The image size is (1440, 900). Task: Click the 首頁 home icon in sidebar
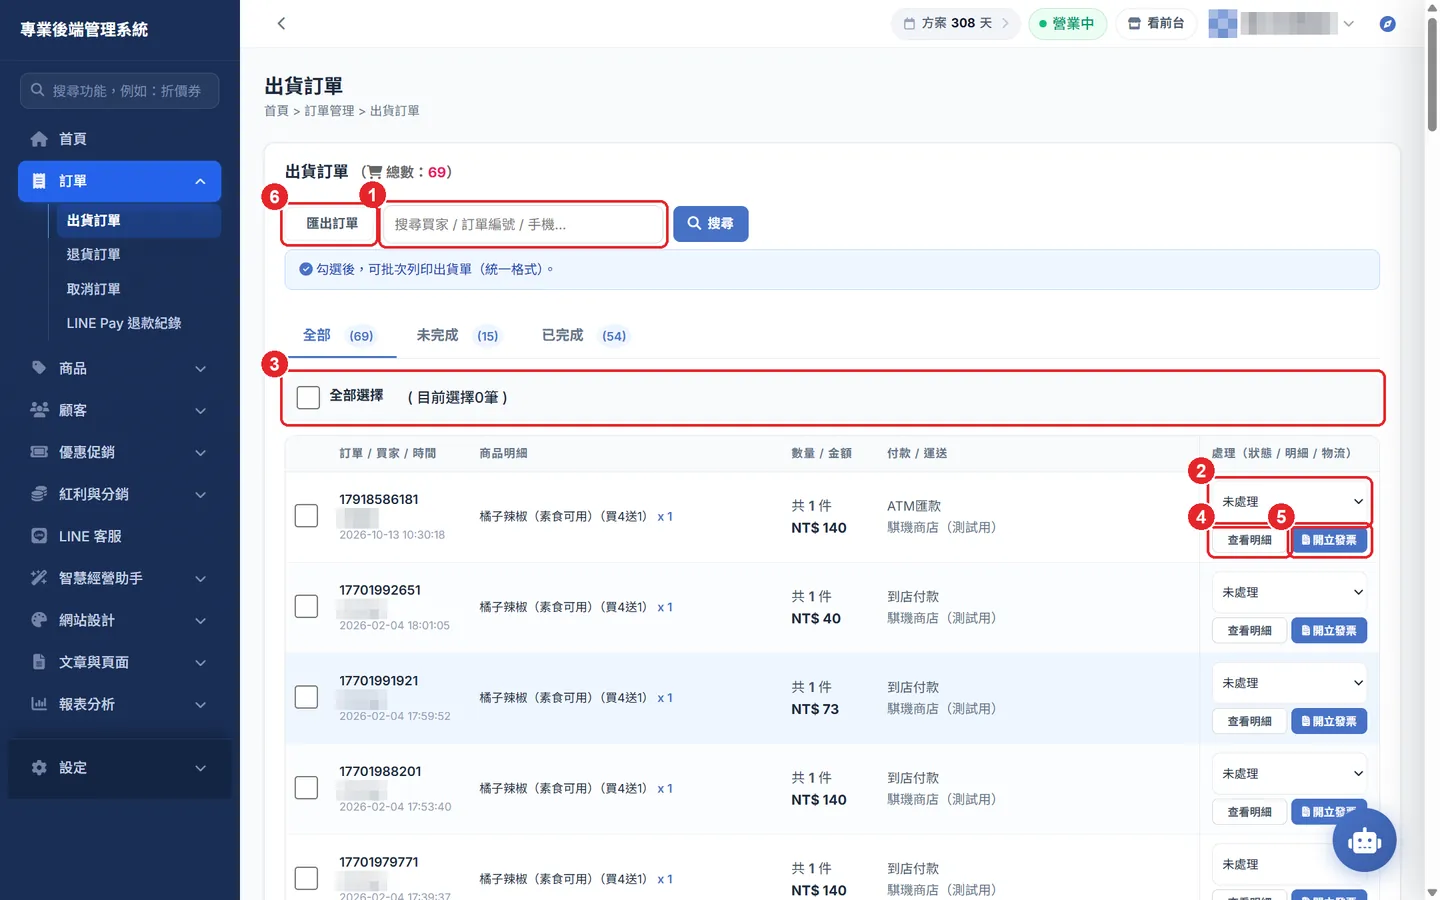[39, 139]
